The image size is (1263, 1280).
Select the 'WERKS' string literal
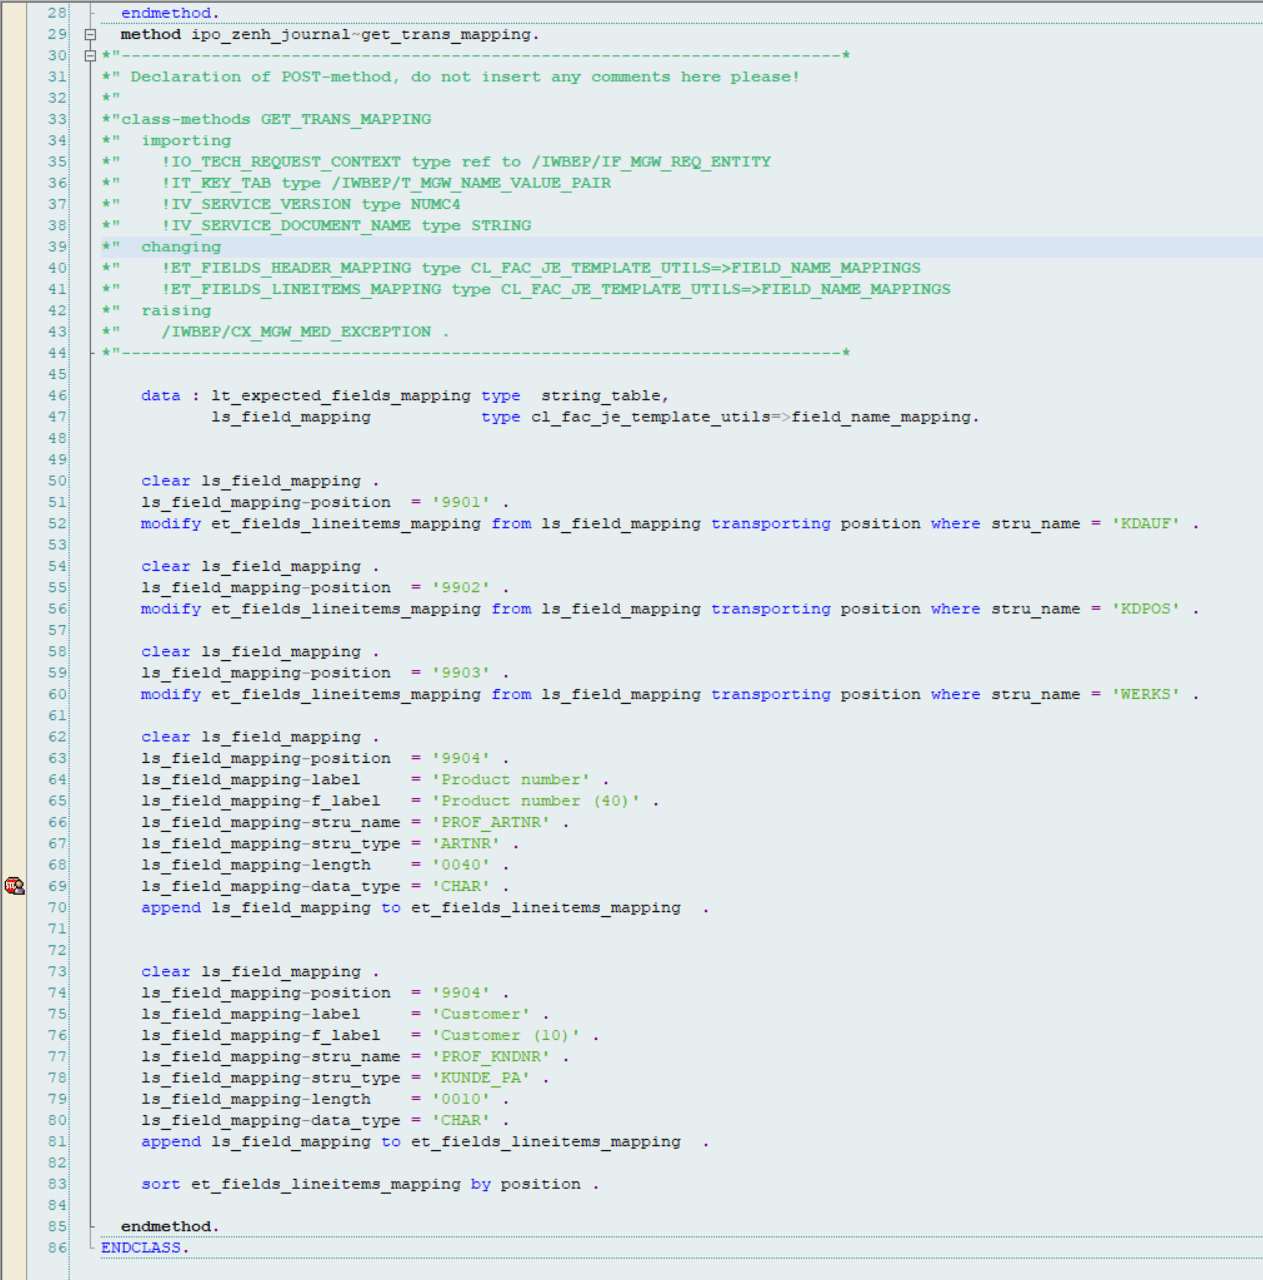[1147, 694]
